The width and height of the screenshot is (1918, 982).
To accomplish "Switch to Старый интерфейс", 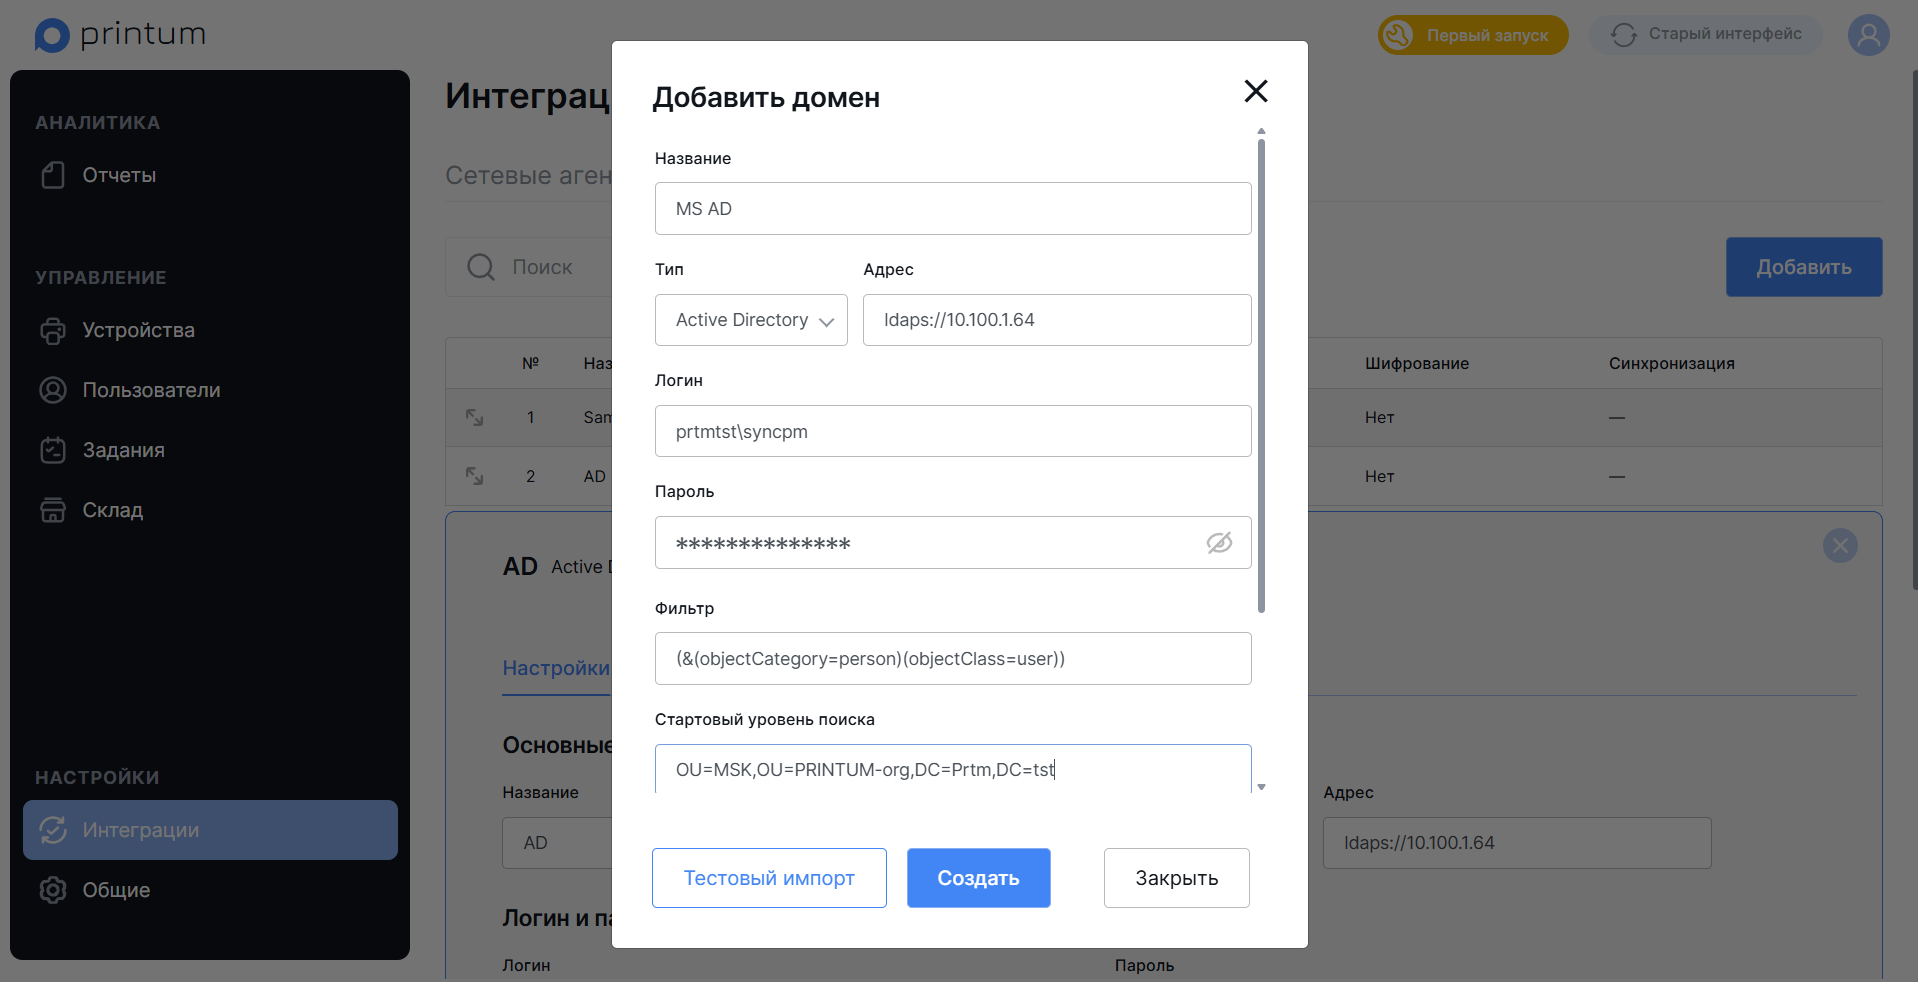I will click(x=1706, y=35).
